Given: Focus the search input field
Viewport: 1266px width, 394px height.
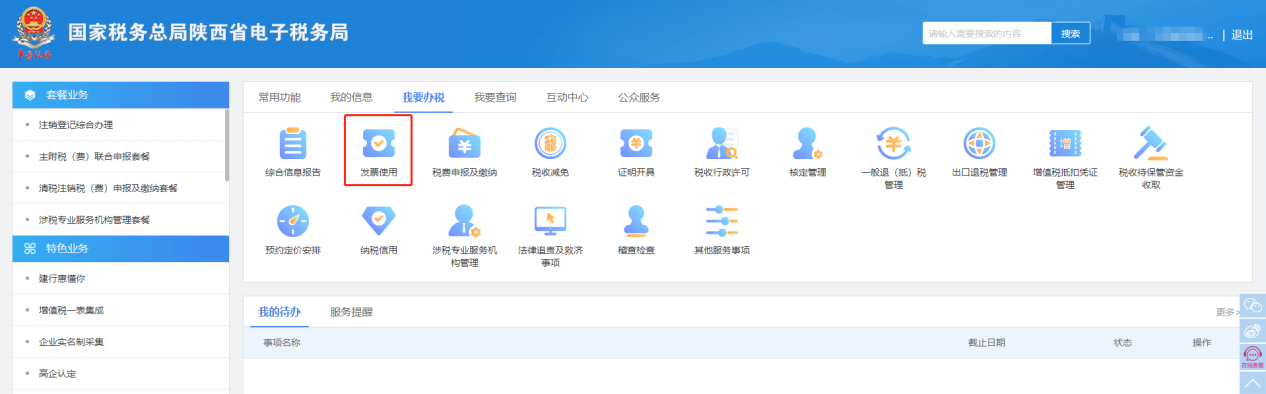Looking at the screenshot, I should point(987,34).
